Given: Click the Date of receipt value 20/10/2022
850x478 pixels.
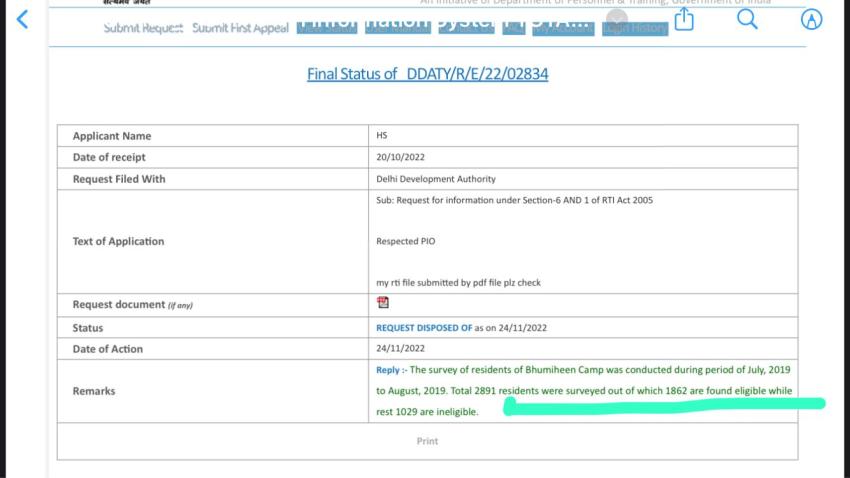Looking at the screenshot, I should (x=401, y=157).
